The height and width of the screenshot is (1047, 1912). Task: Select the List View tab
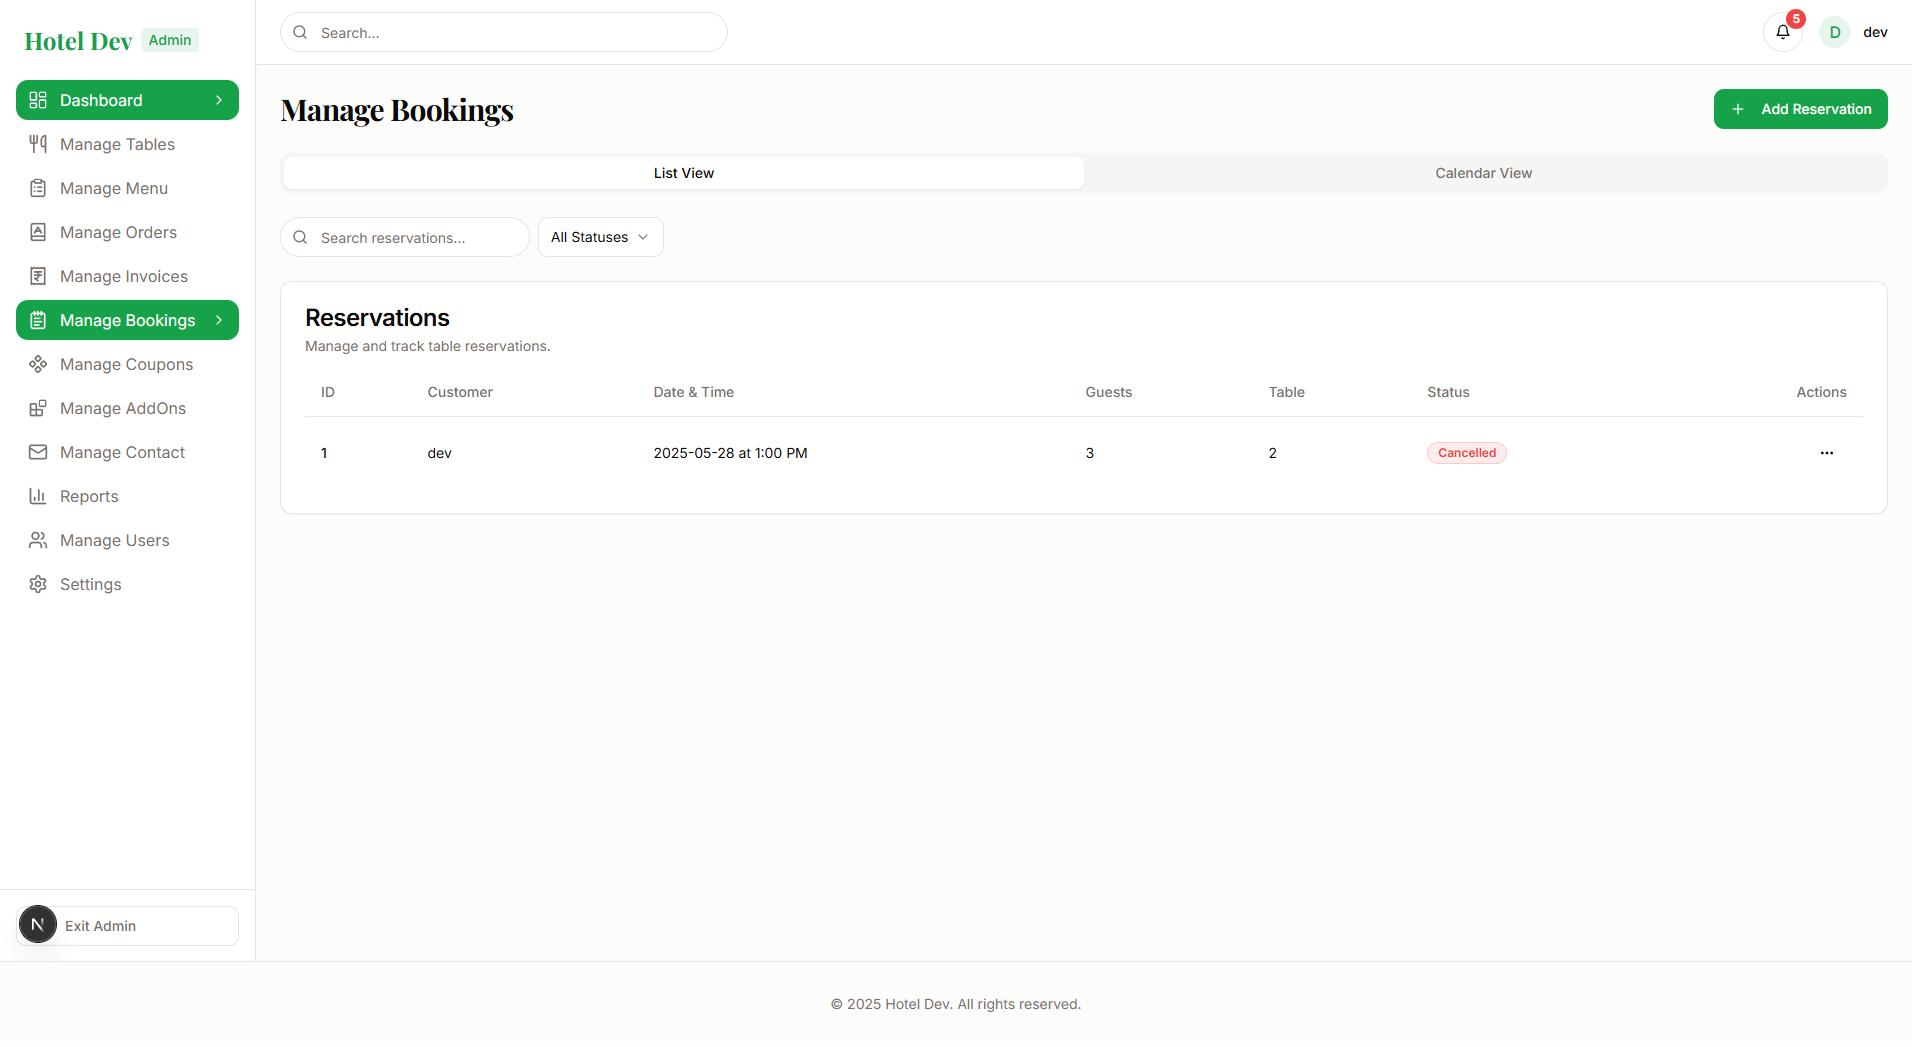pyautogui.click(x=683, y=173)
